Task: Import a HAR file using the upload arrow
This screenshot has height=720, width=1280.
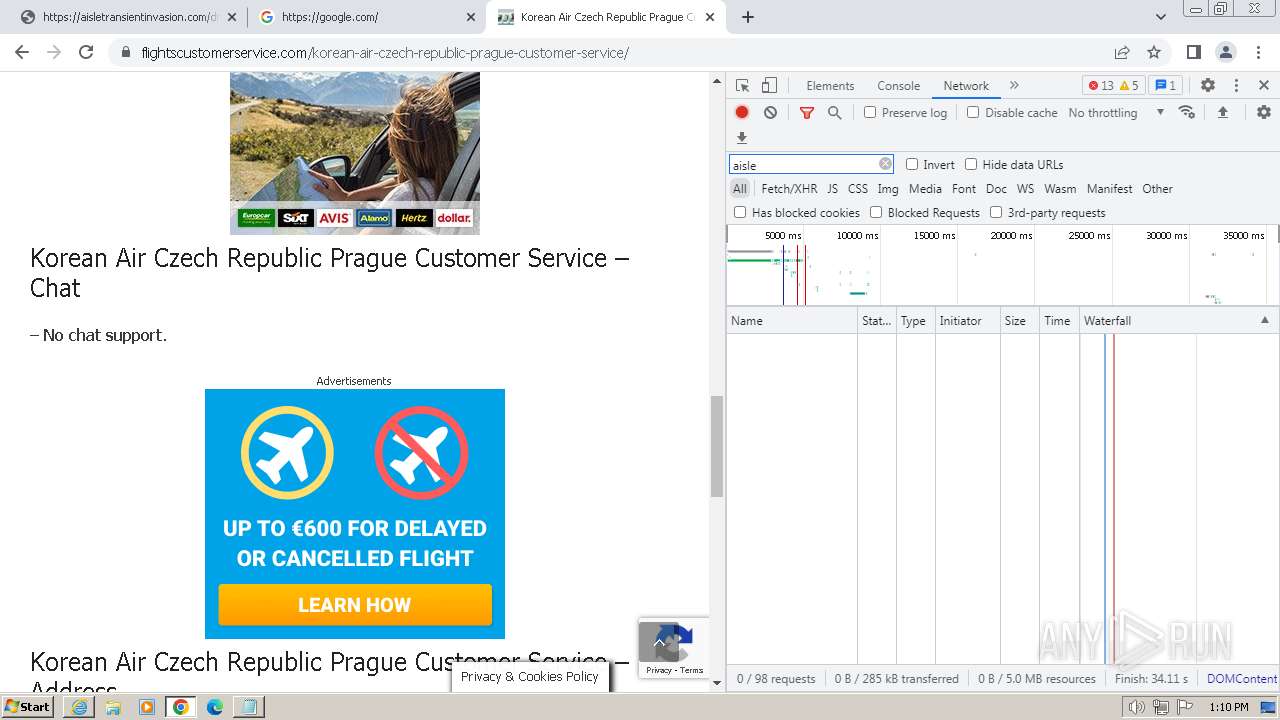Action: point(1222,112)
